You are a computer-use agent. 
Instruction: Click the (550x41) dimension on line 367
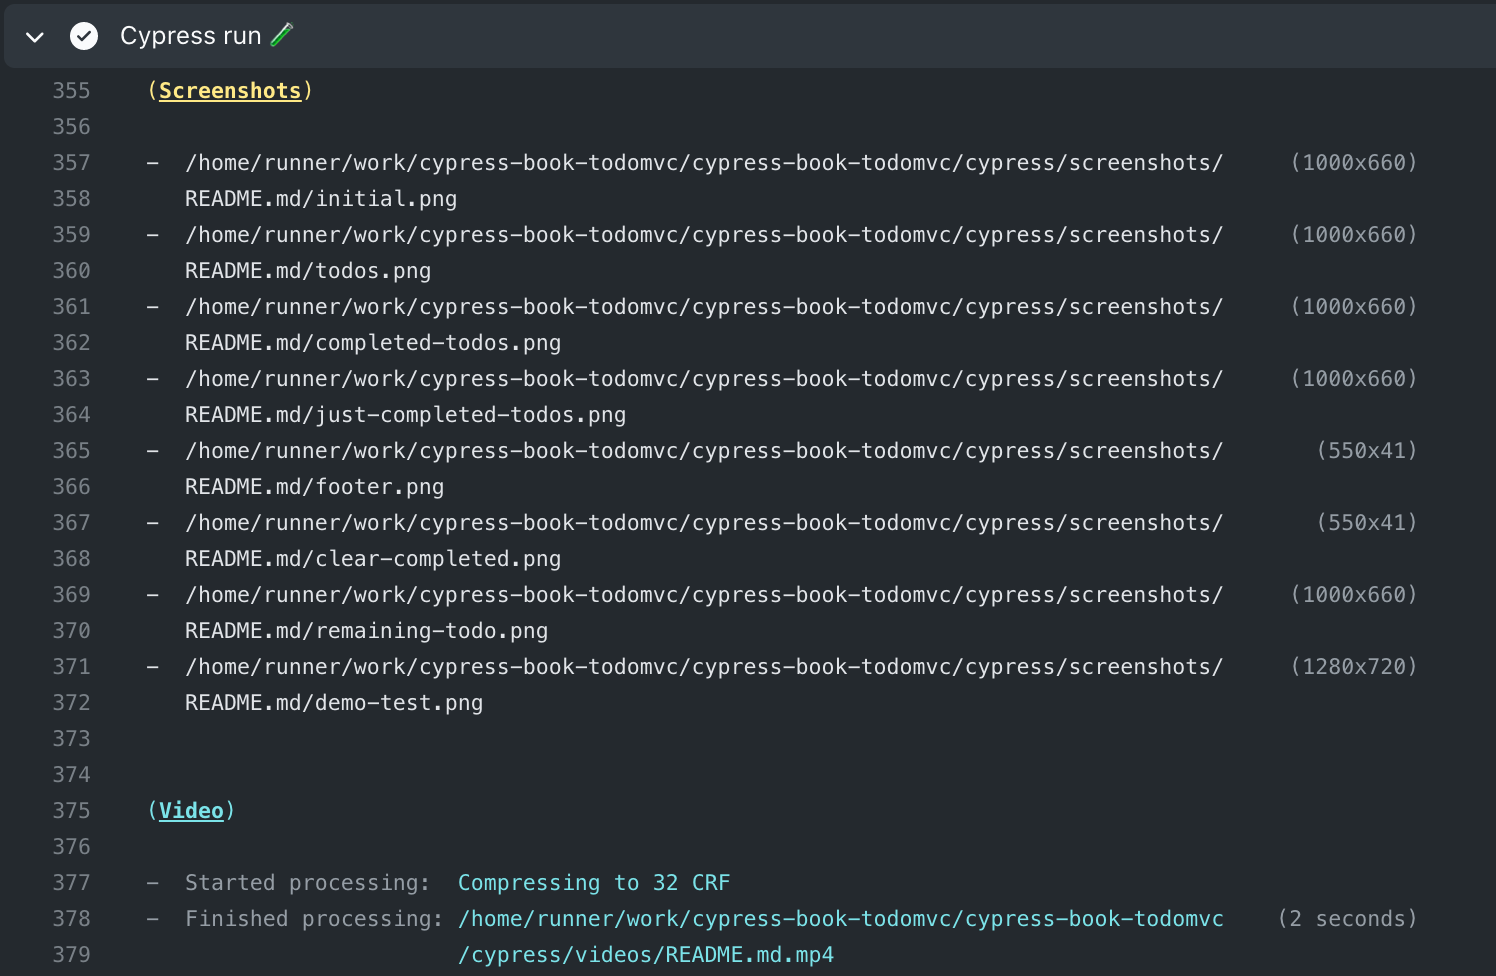(1367, 523)
